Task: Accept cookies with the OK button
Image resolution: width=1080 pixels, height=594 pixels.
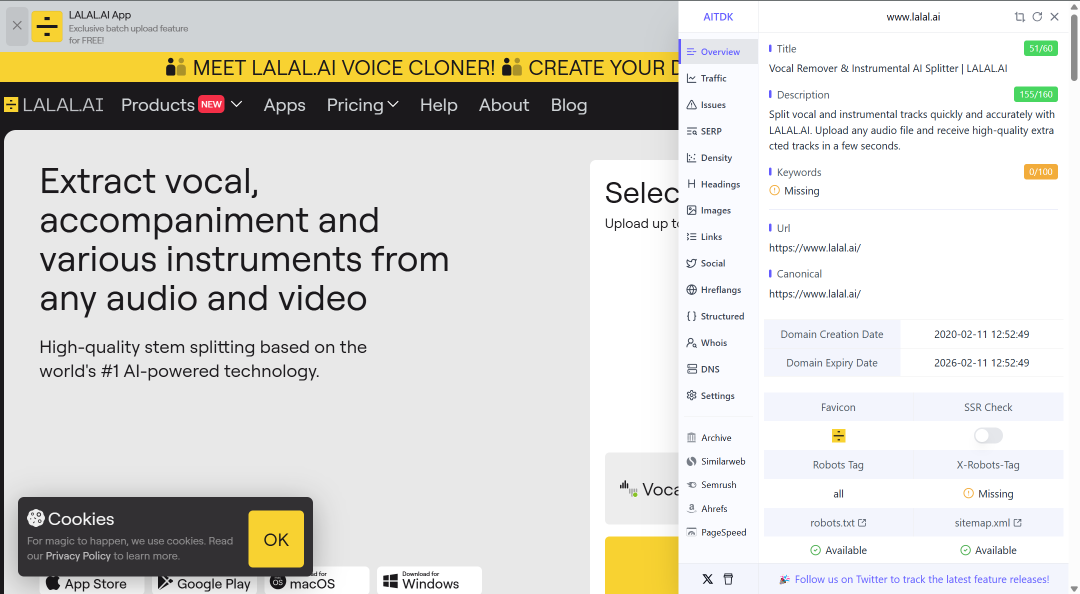Action: [276, 539]
